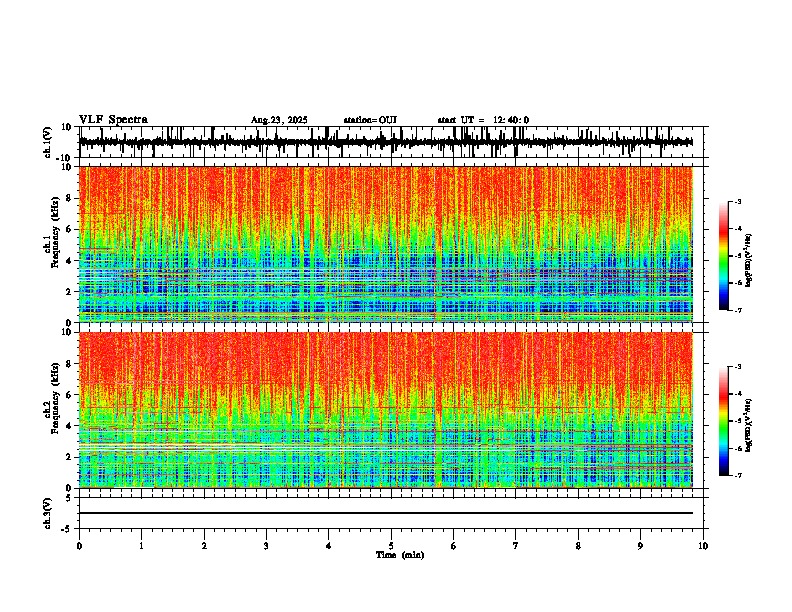
Task: Click the 'ch.3(V)' axis label
Action: click(x=49, y=513)
